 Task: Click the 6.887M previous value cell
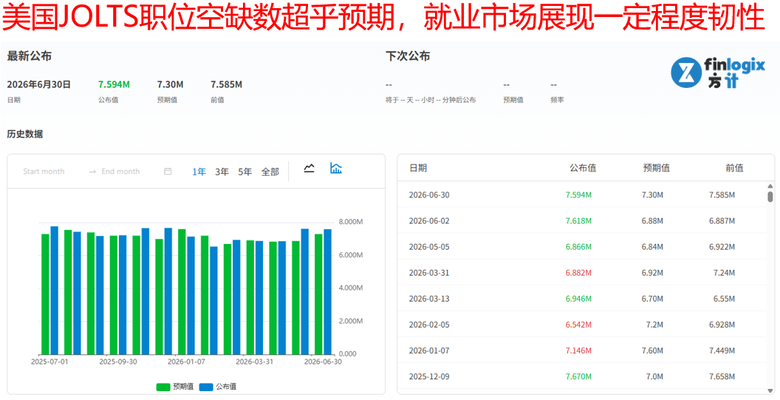722,221
